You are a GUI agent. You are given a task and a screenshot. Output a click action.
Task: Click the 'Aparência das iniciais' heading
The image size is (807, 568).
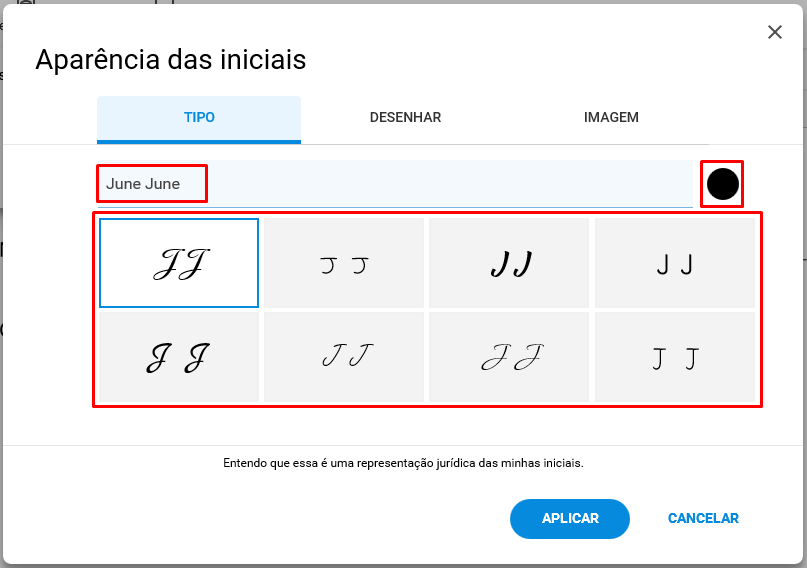point(171,59)
